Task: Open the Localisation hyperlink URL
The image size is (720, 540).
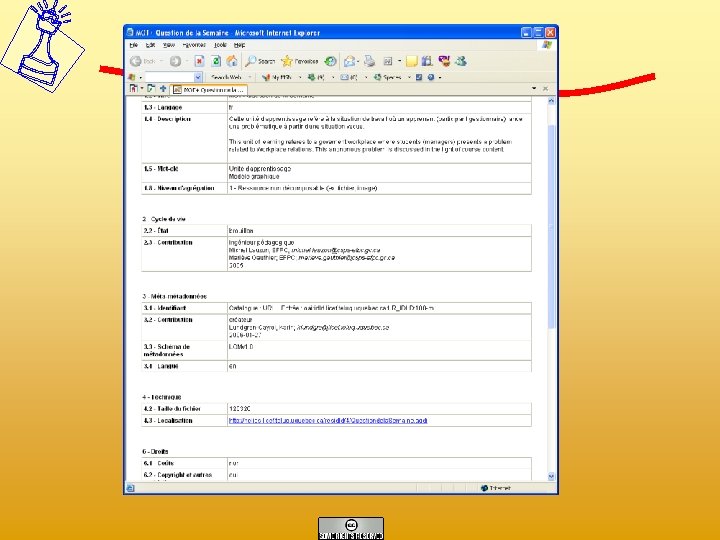Action: tap(328, 420)
